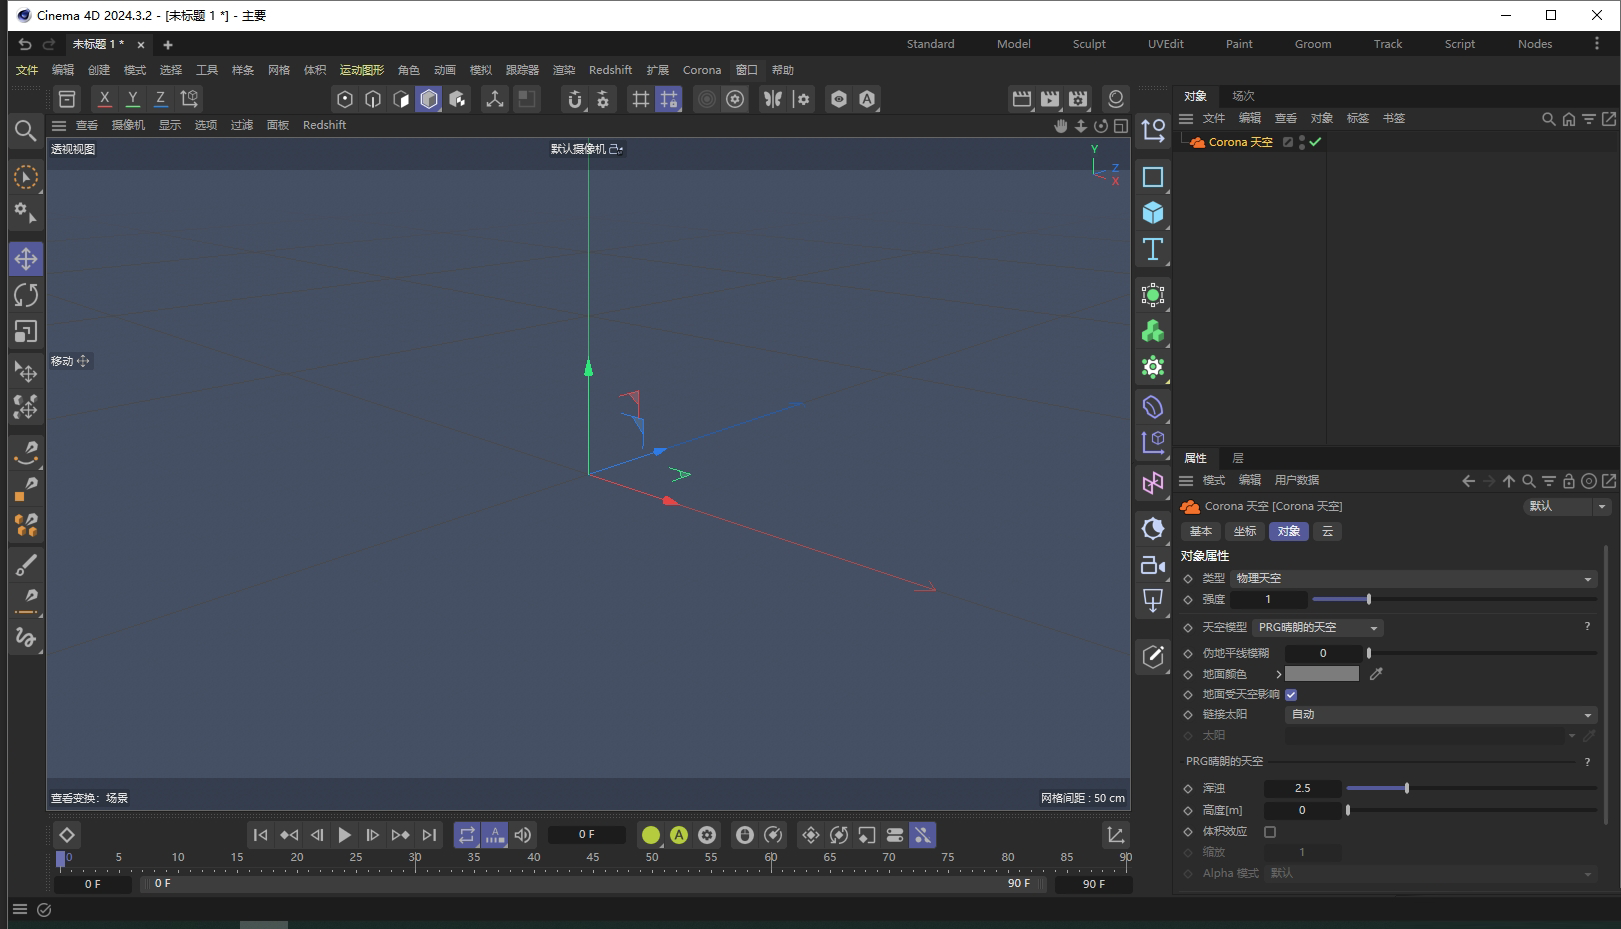Open Attributes panel hamburger menu
Screen dimensions: 1621x929
[1186, 481]
